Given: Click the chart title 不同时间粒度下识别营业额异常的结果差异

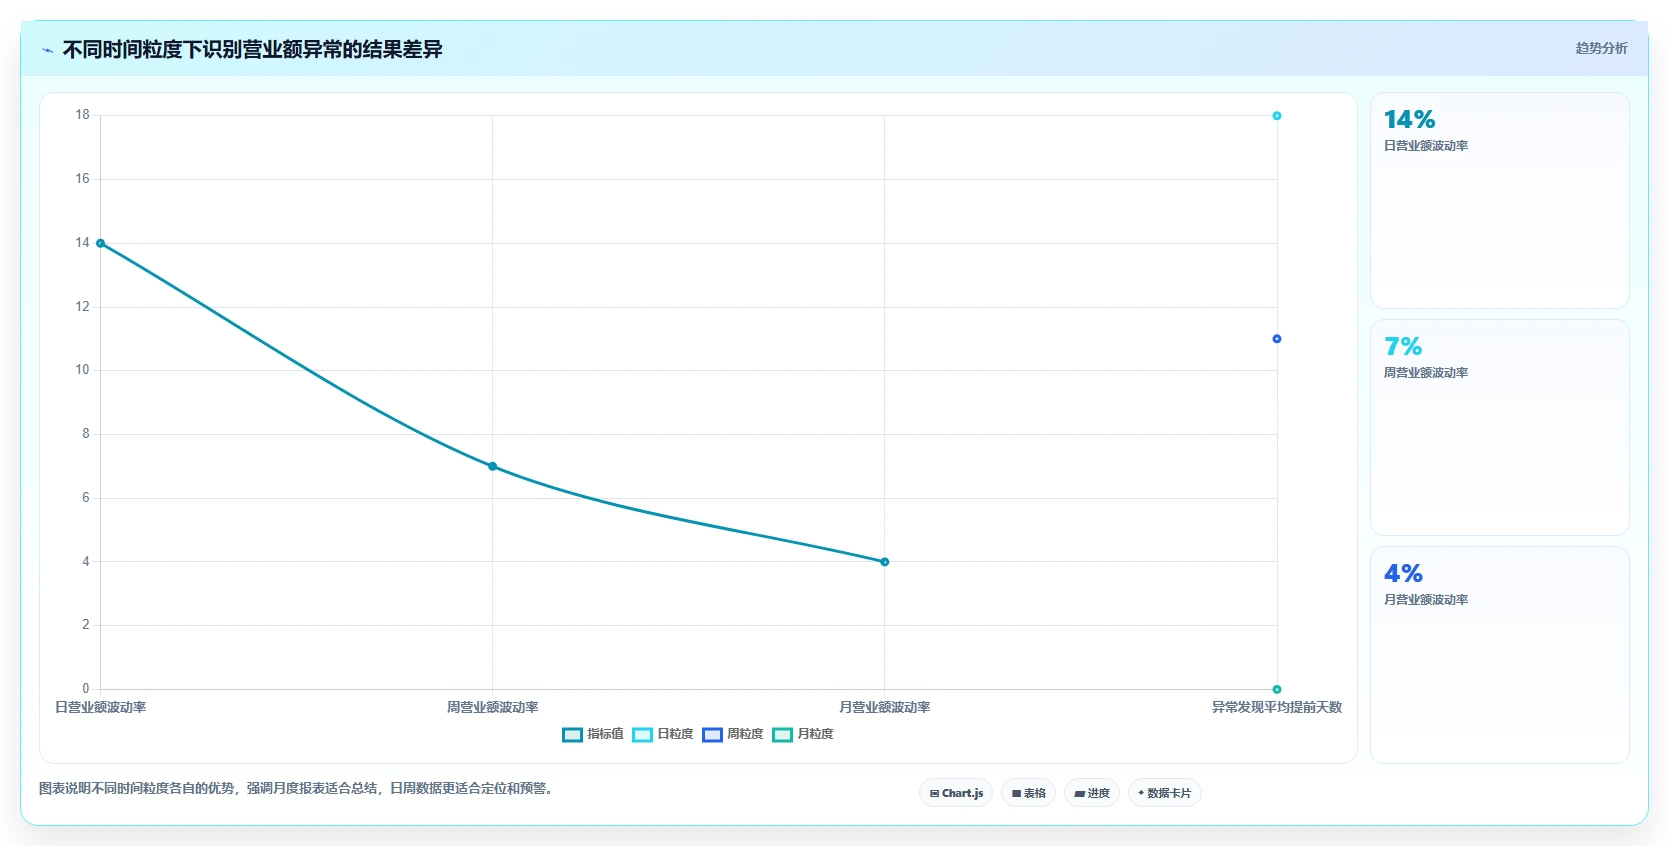Looking at the screenshot, I should [252, 50].
